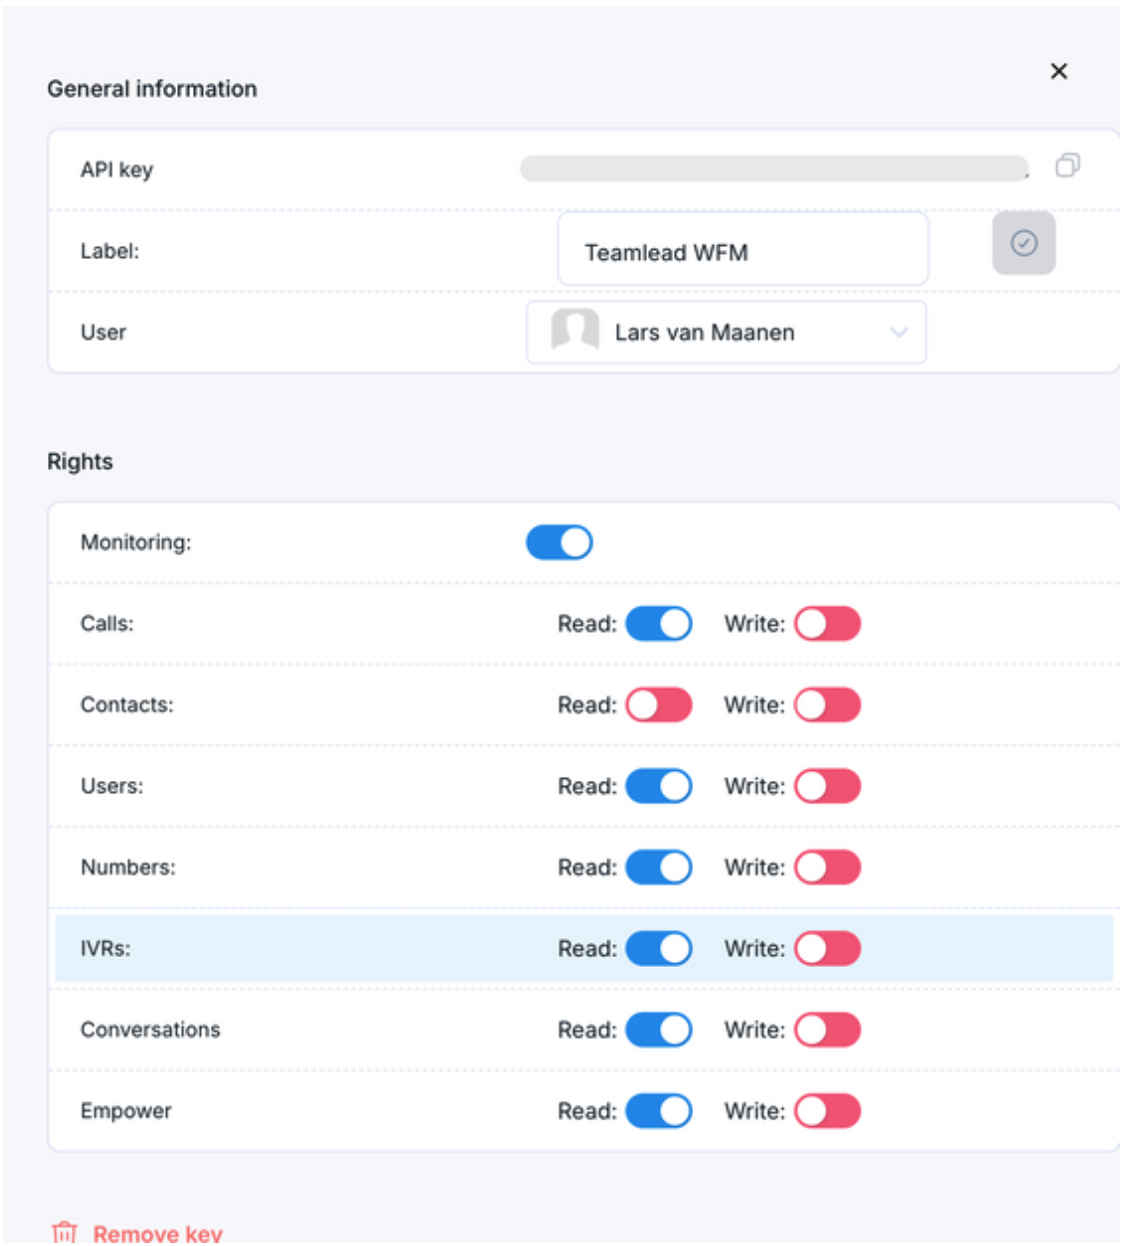Toggle the Monitoring right switch
This screenshot has height=1246, width=1125.
tap(559, 542)
